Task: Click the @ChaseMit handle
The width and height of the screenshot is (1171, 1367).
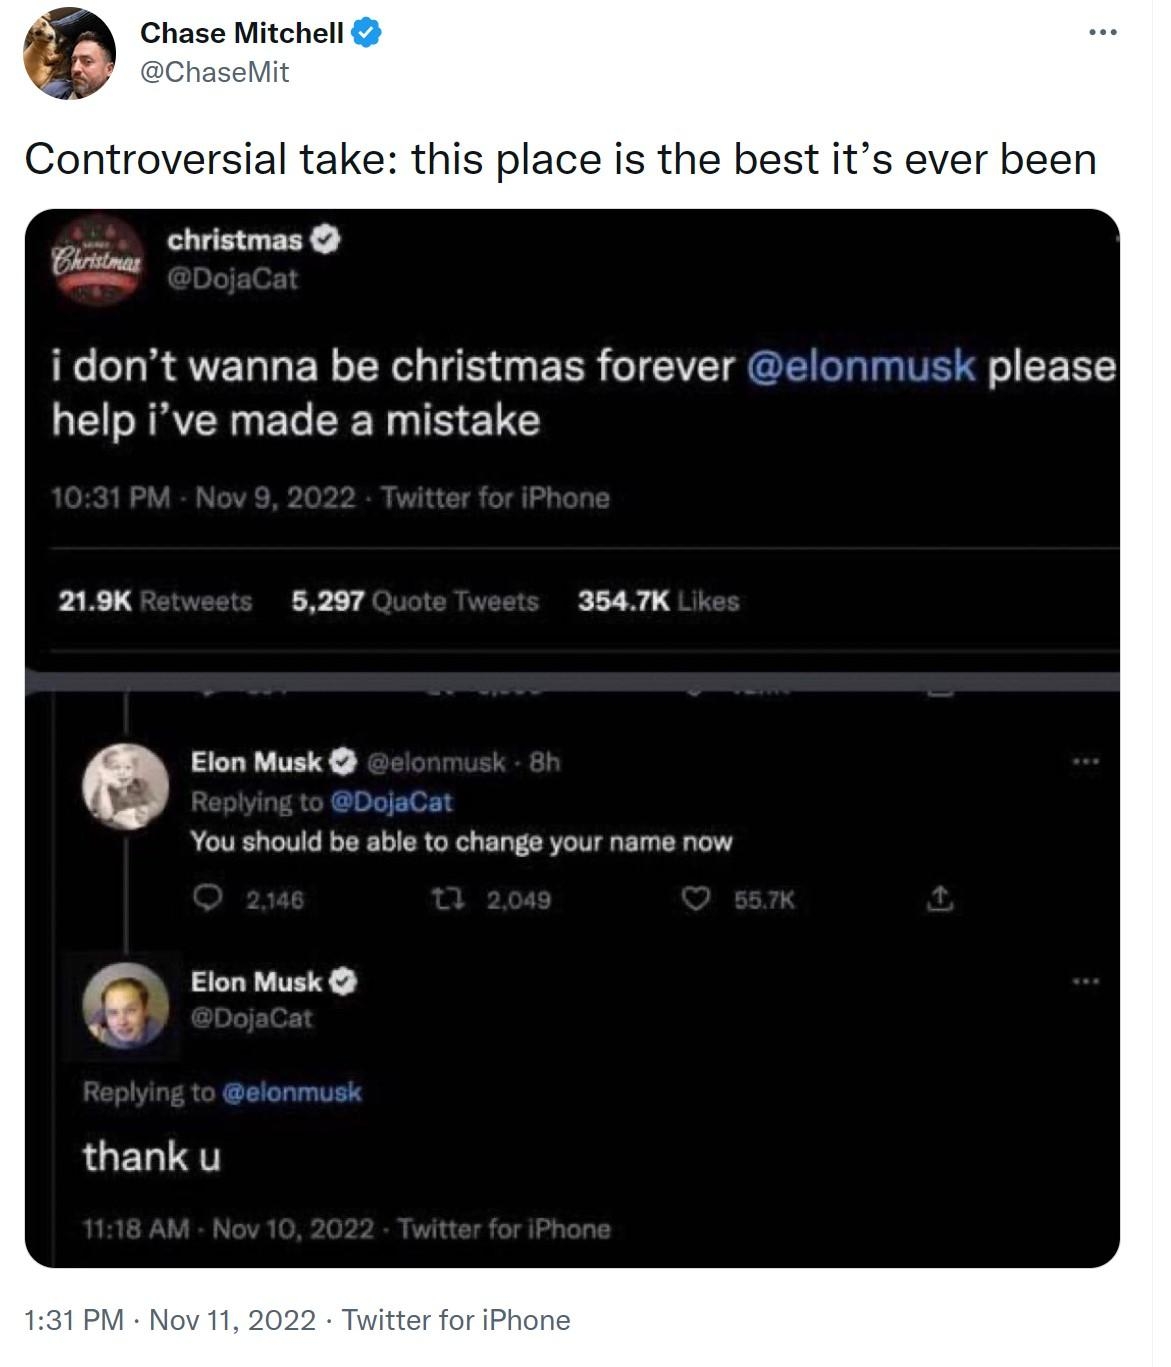Action: pyautogui.click(x=214, y=72)
